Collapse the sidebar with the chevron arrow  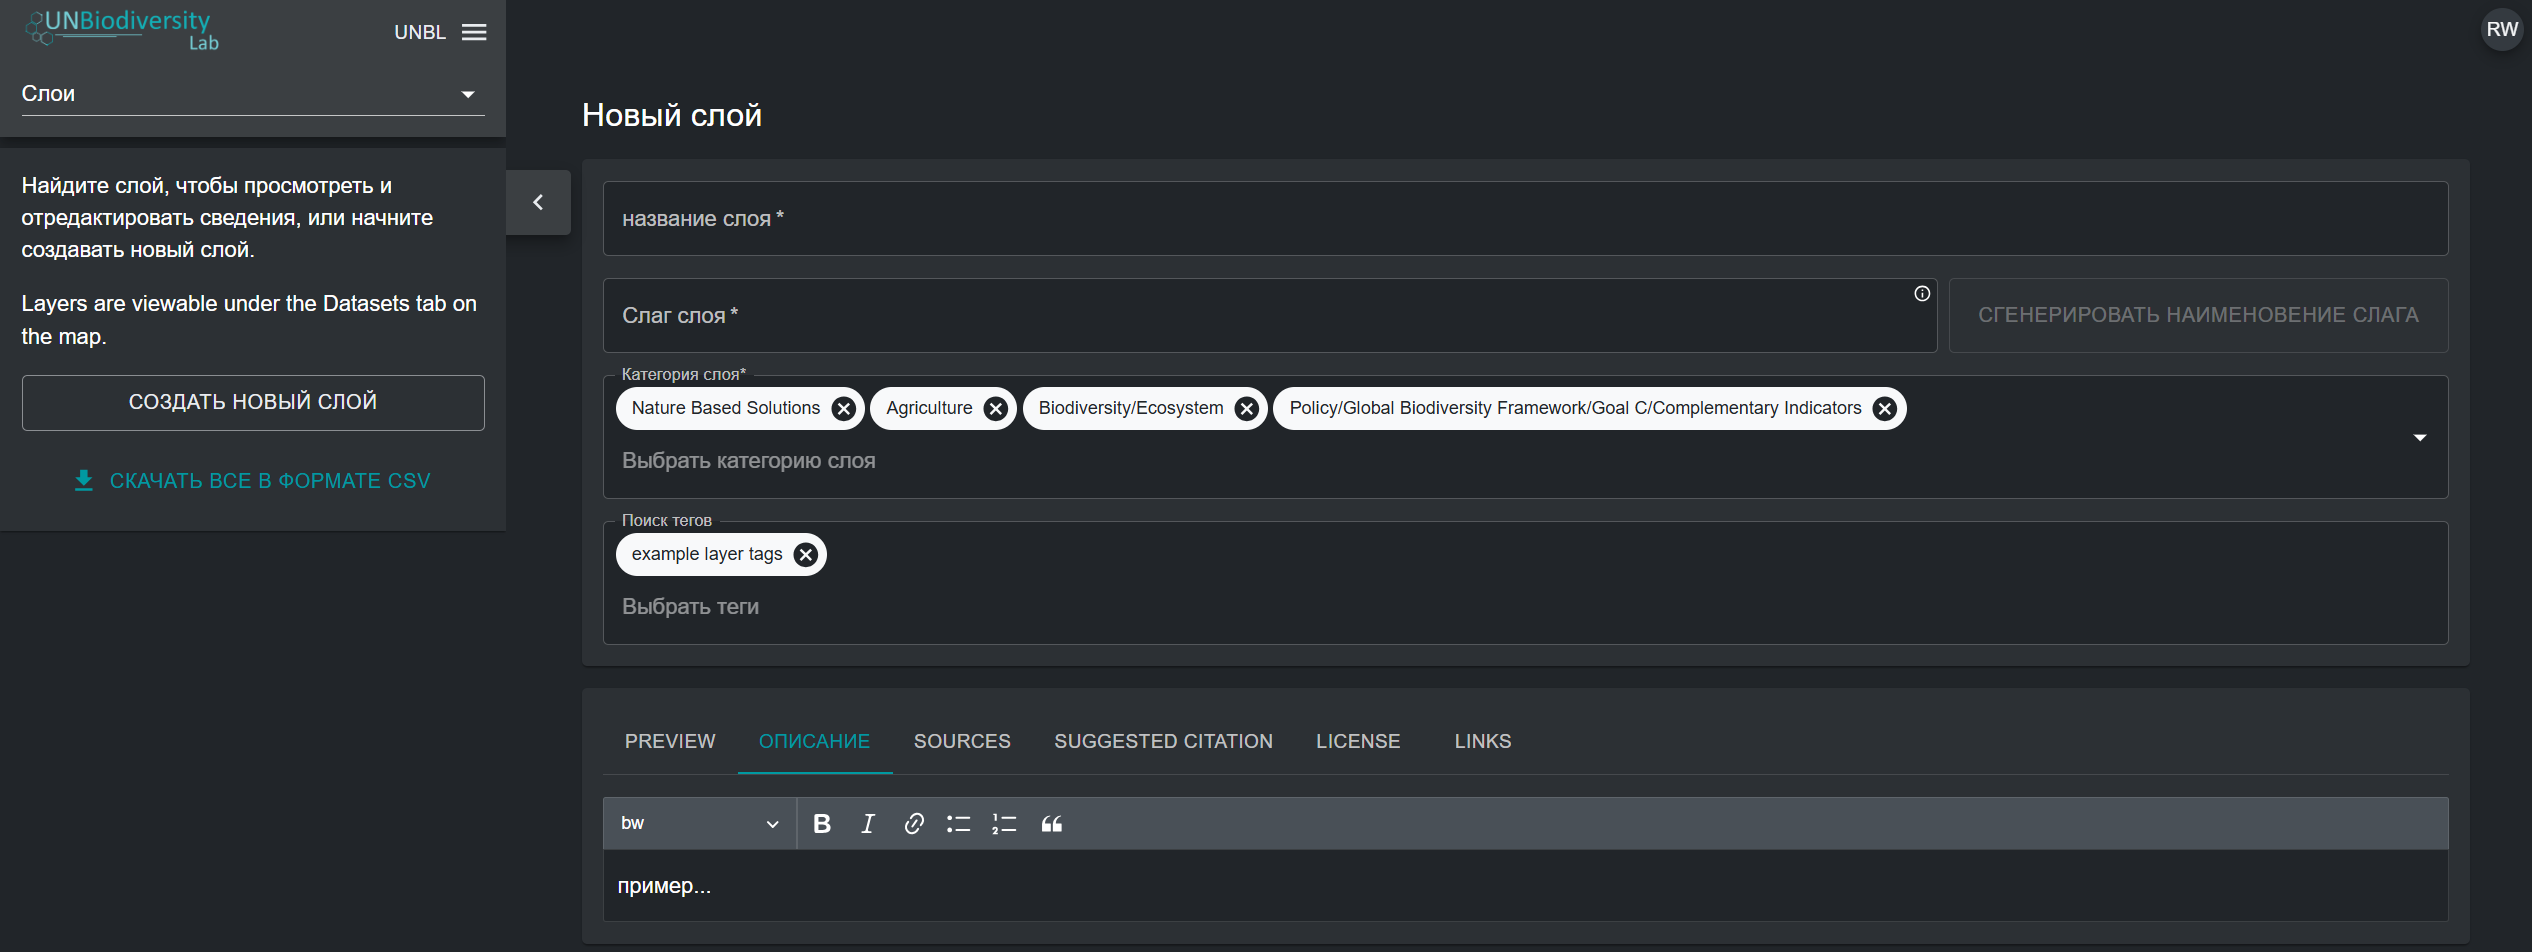pyautogui.click(x=538, y=202)
